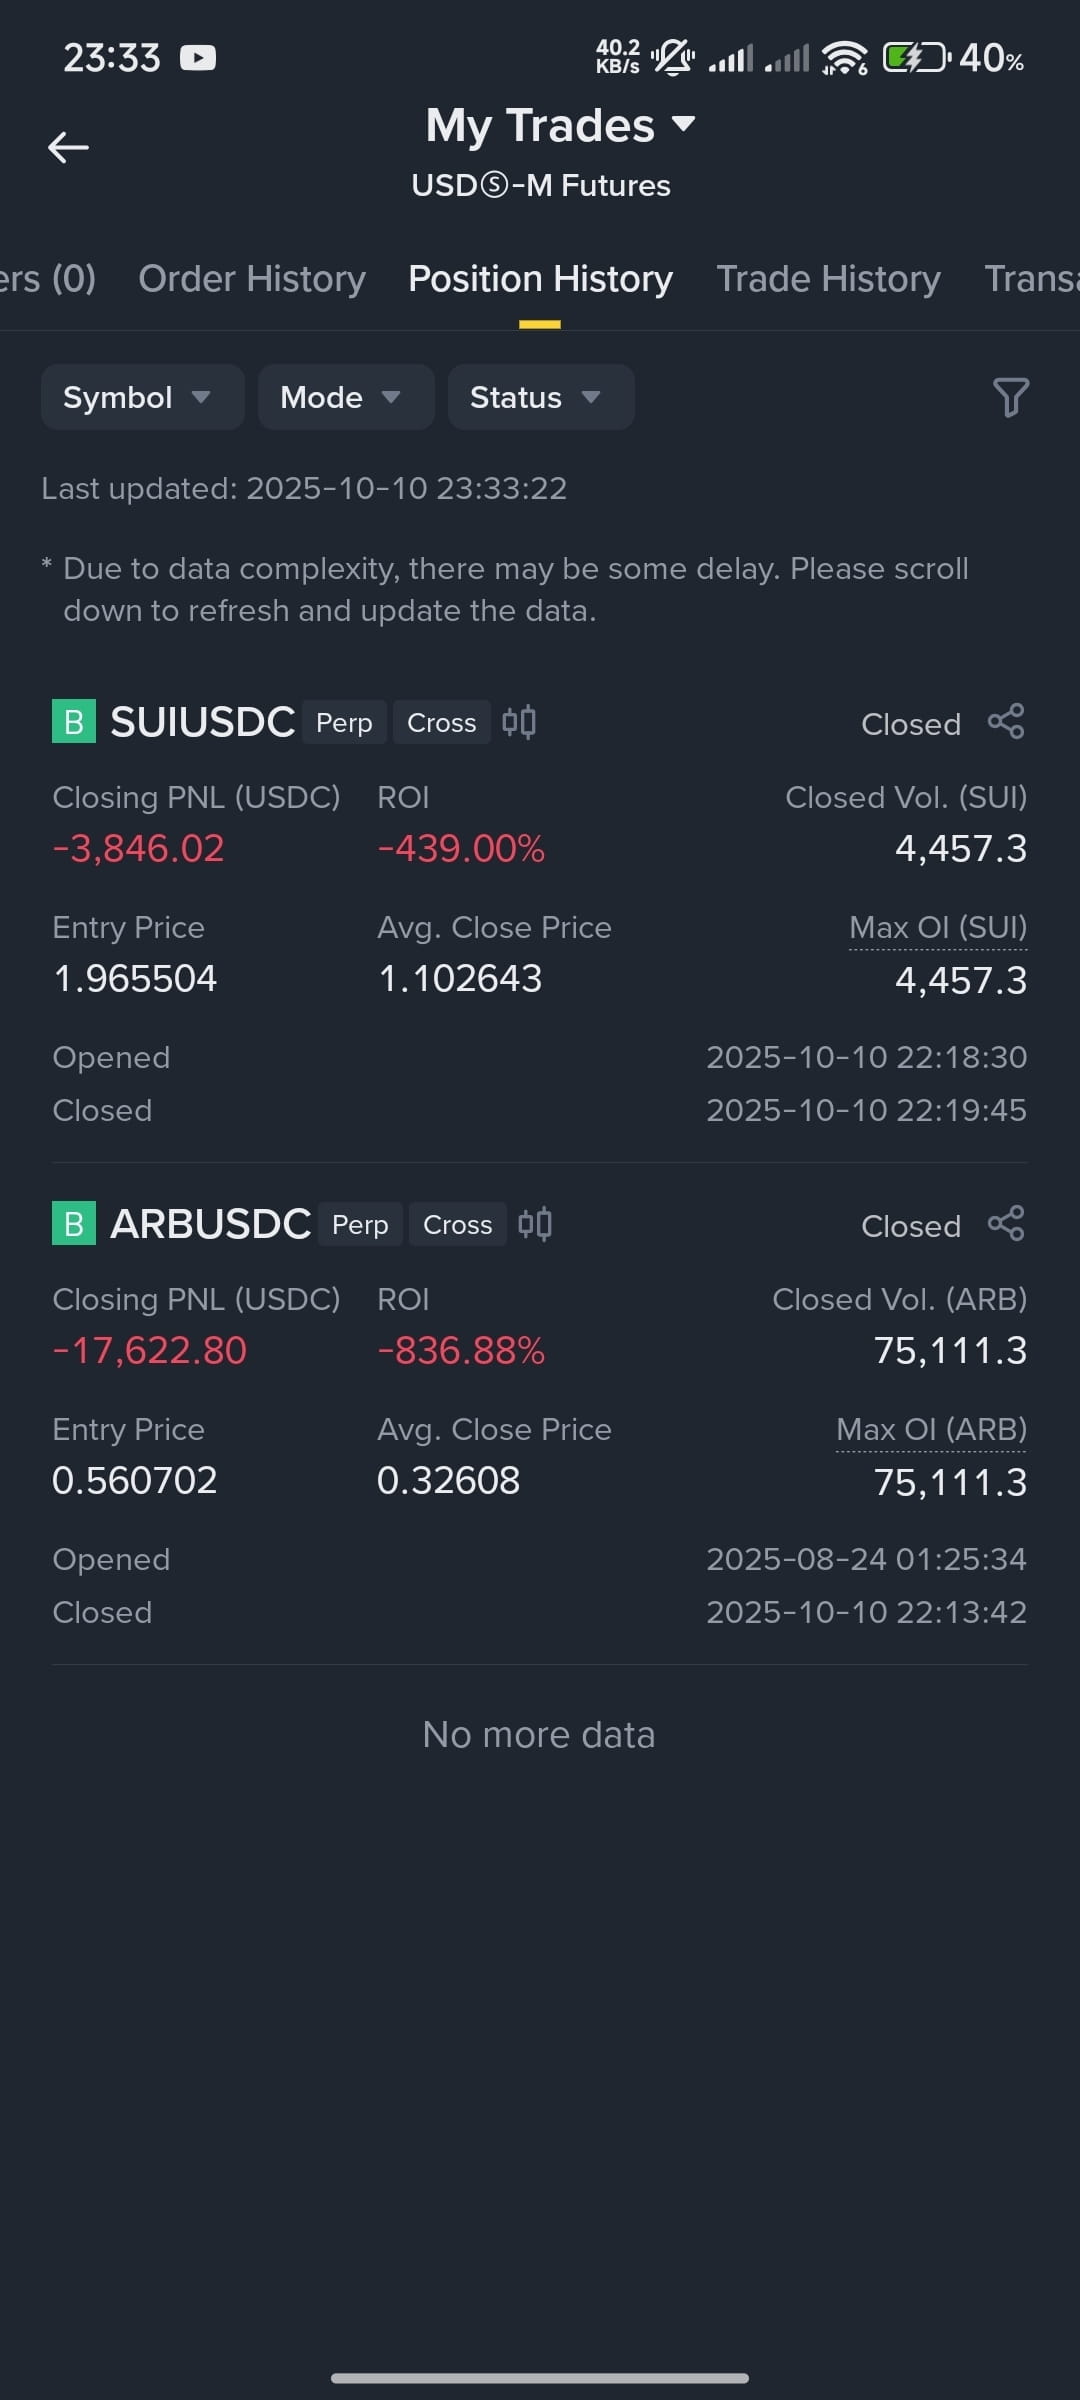
Task: Tap the Cross tag on ARBUSDC
Action: [x=457, y=1224]
